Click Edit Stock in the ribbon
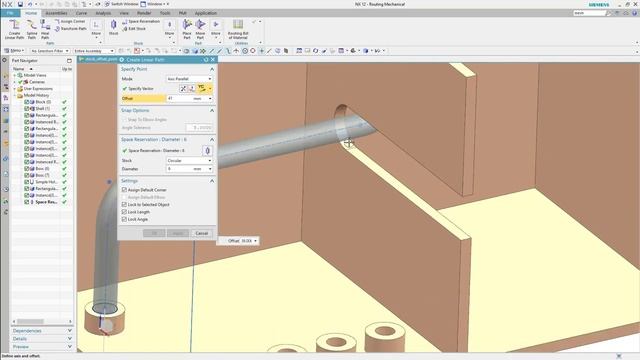 (x=134, y=29)
